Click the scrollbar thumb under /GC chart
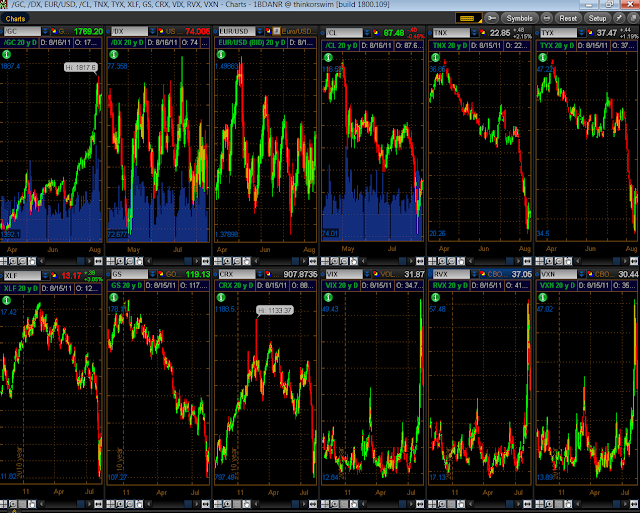640x513 pixels. pyautogui.click(x=81, y=261)
